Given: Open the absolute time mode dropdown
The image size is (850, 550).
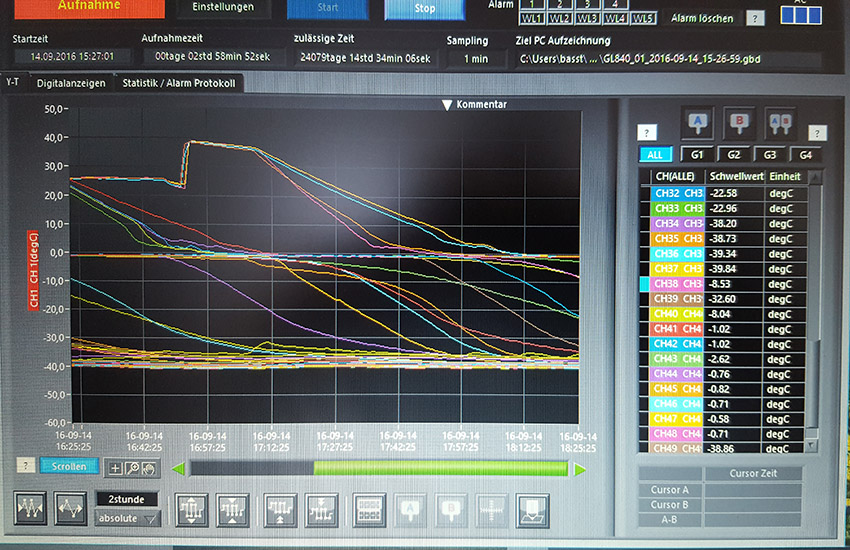Looking at the screenshot, I should (127, 518).
